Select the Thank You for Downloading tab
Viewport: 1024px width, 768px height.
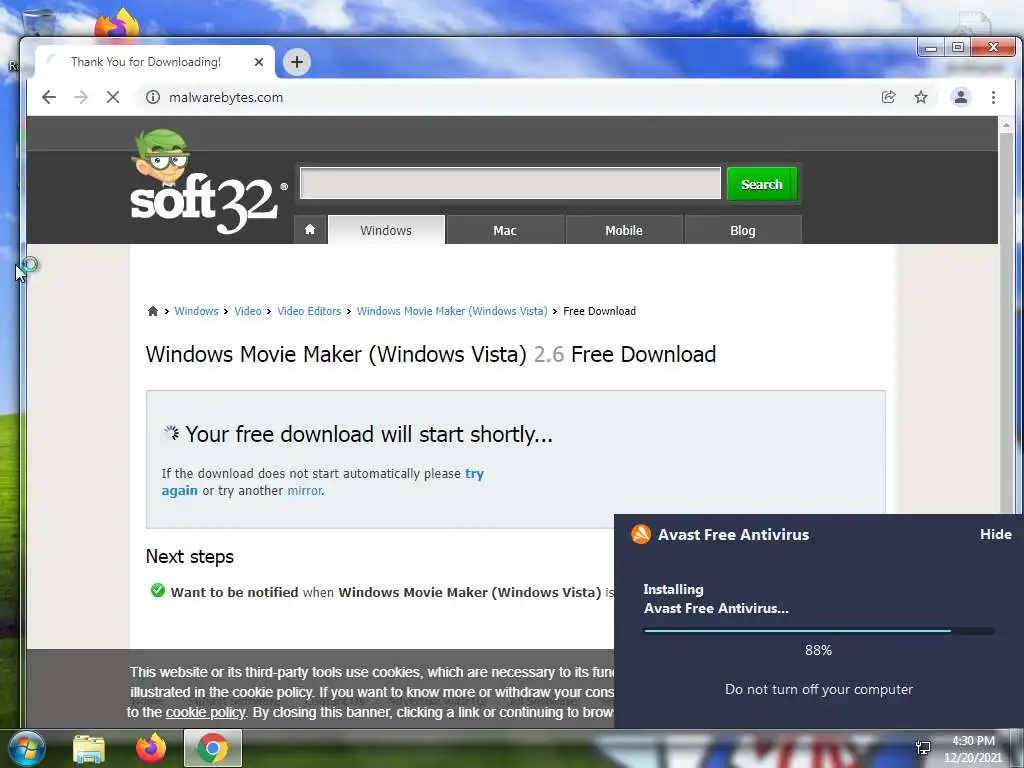154,62
